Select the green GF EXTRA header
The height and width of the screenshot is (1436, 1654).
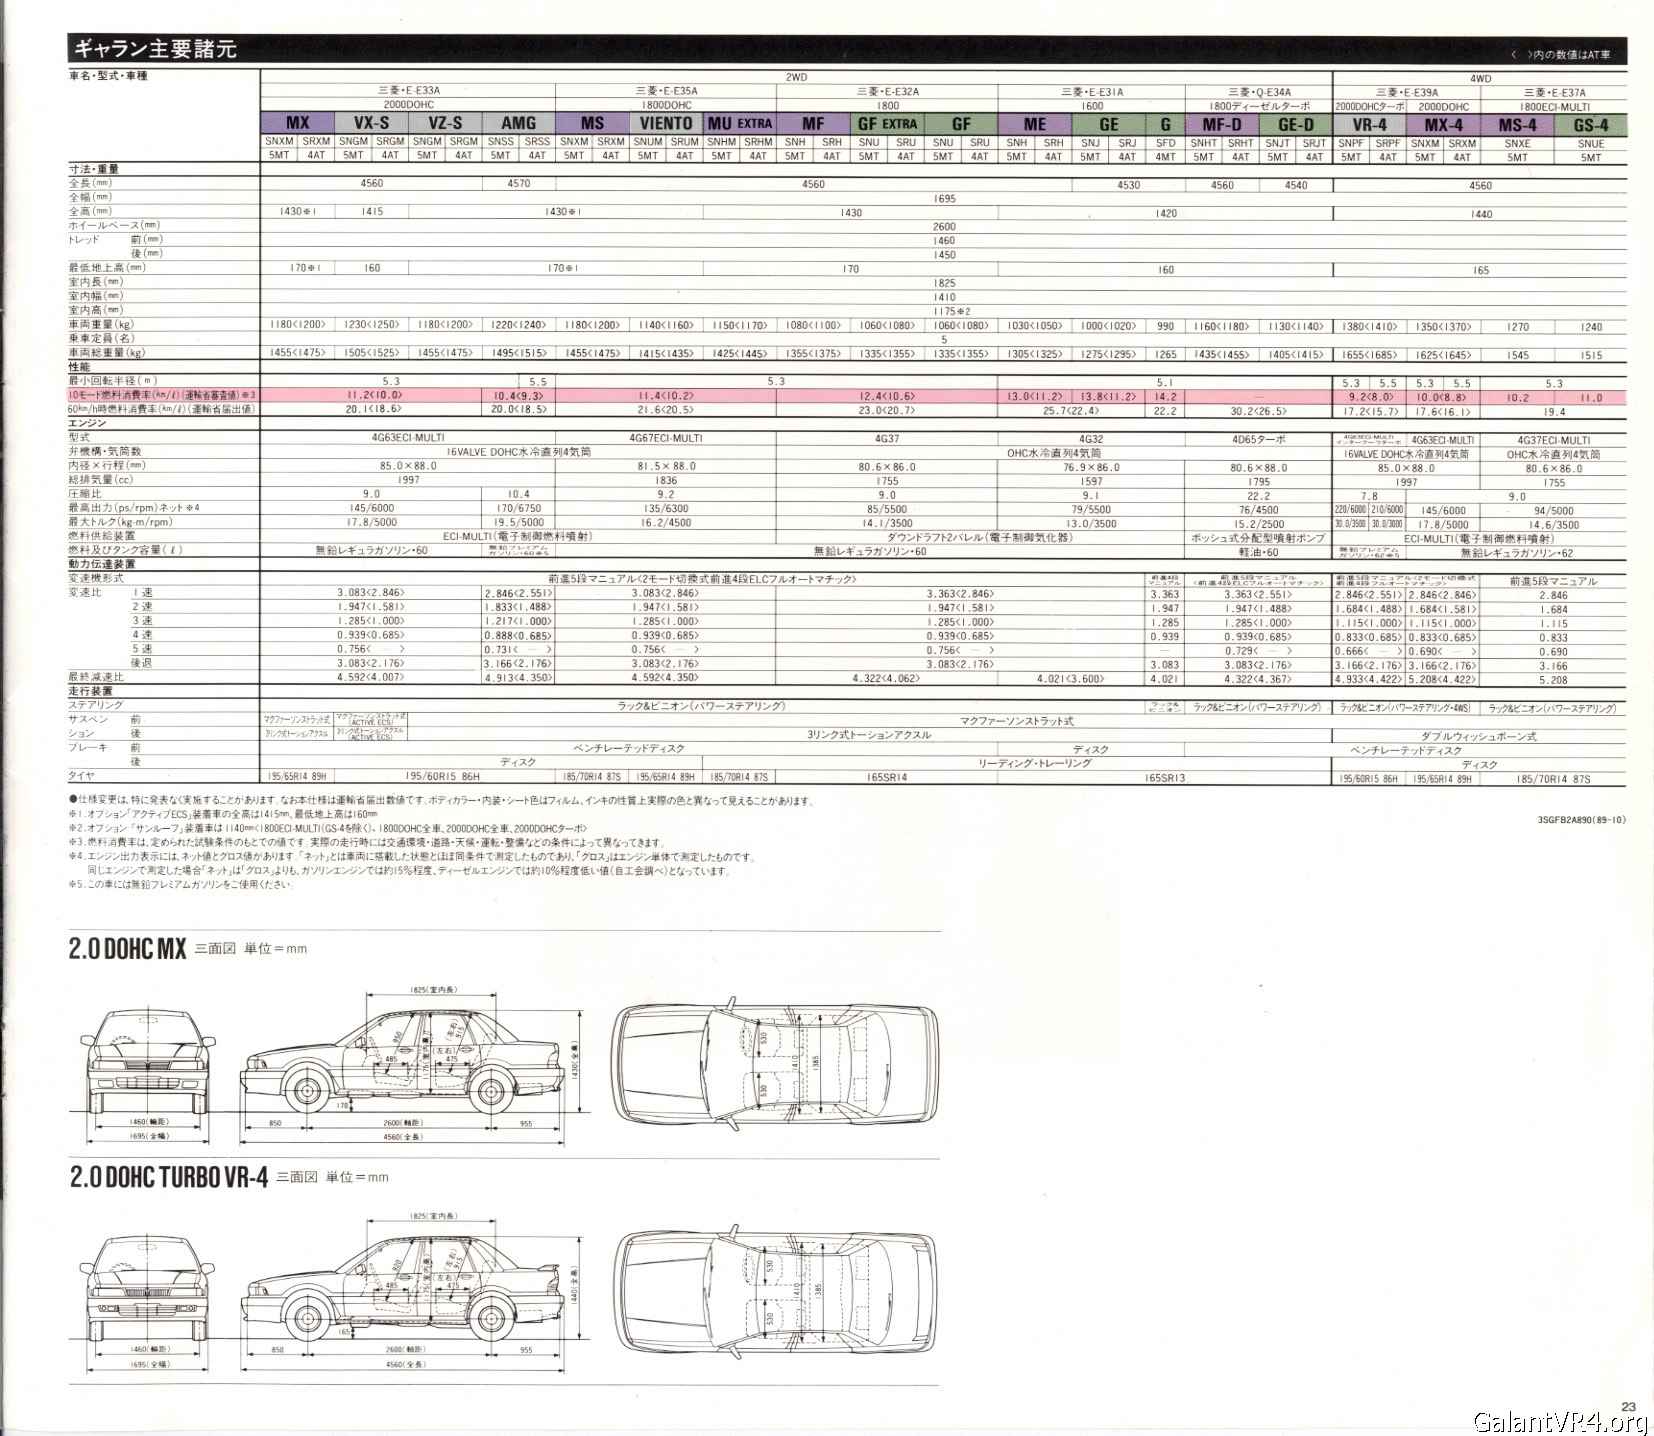pyautogui.click(x=887, y=124)
